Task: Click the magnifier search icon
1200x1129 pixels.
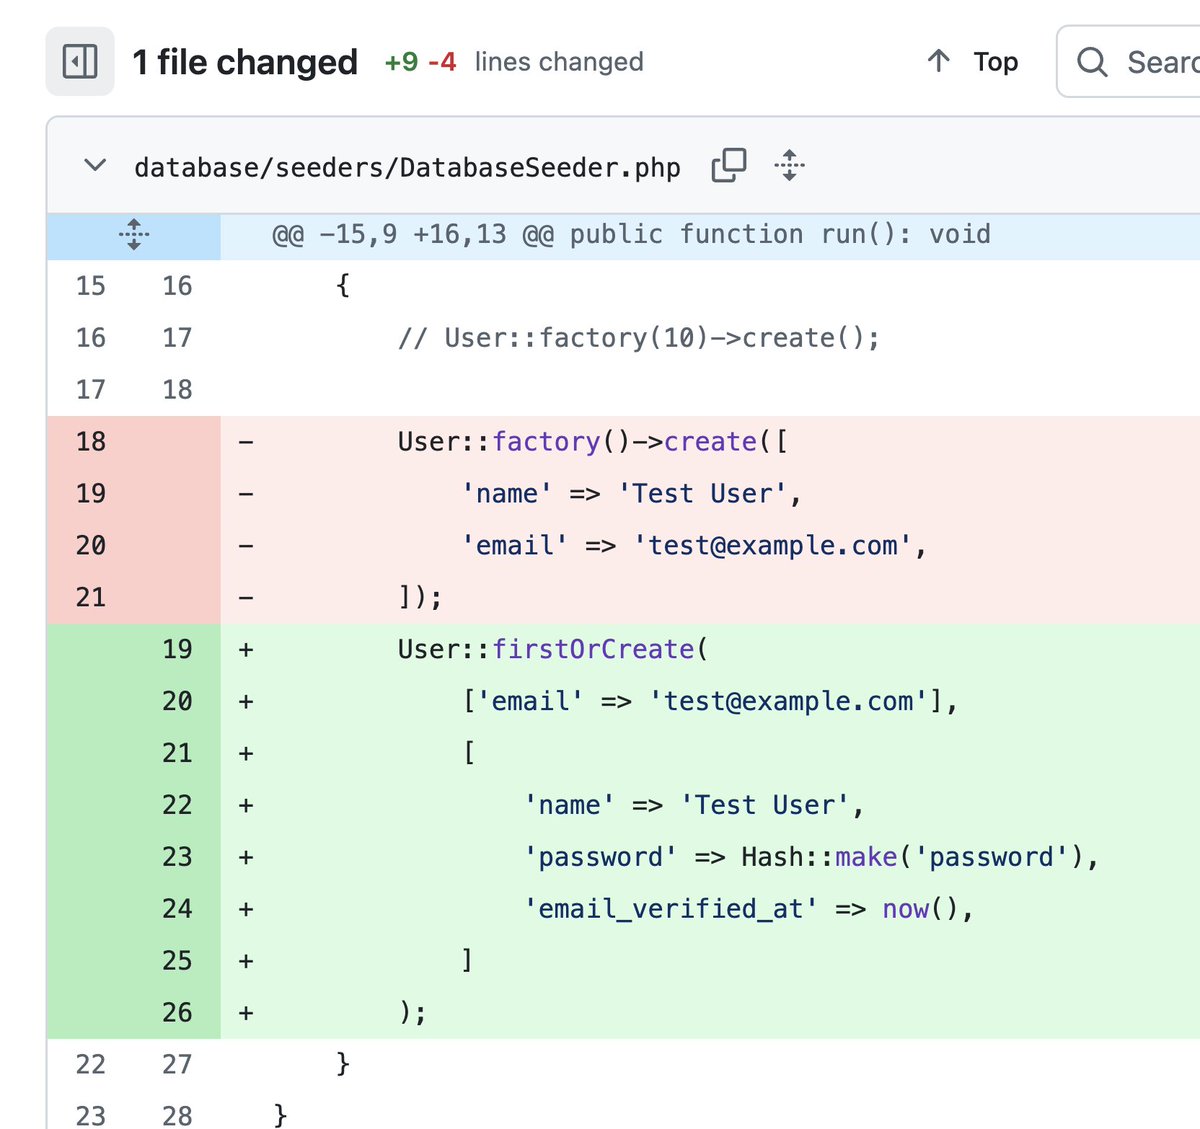Action: [1092, 62]
